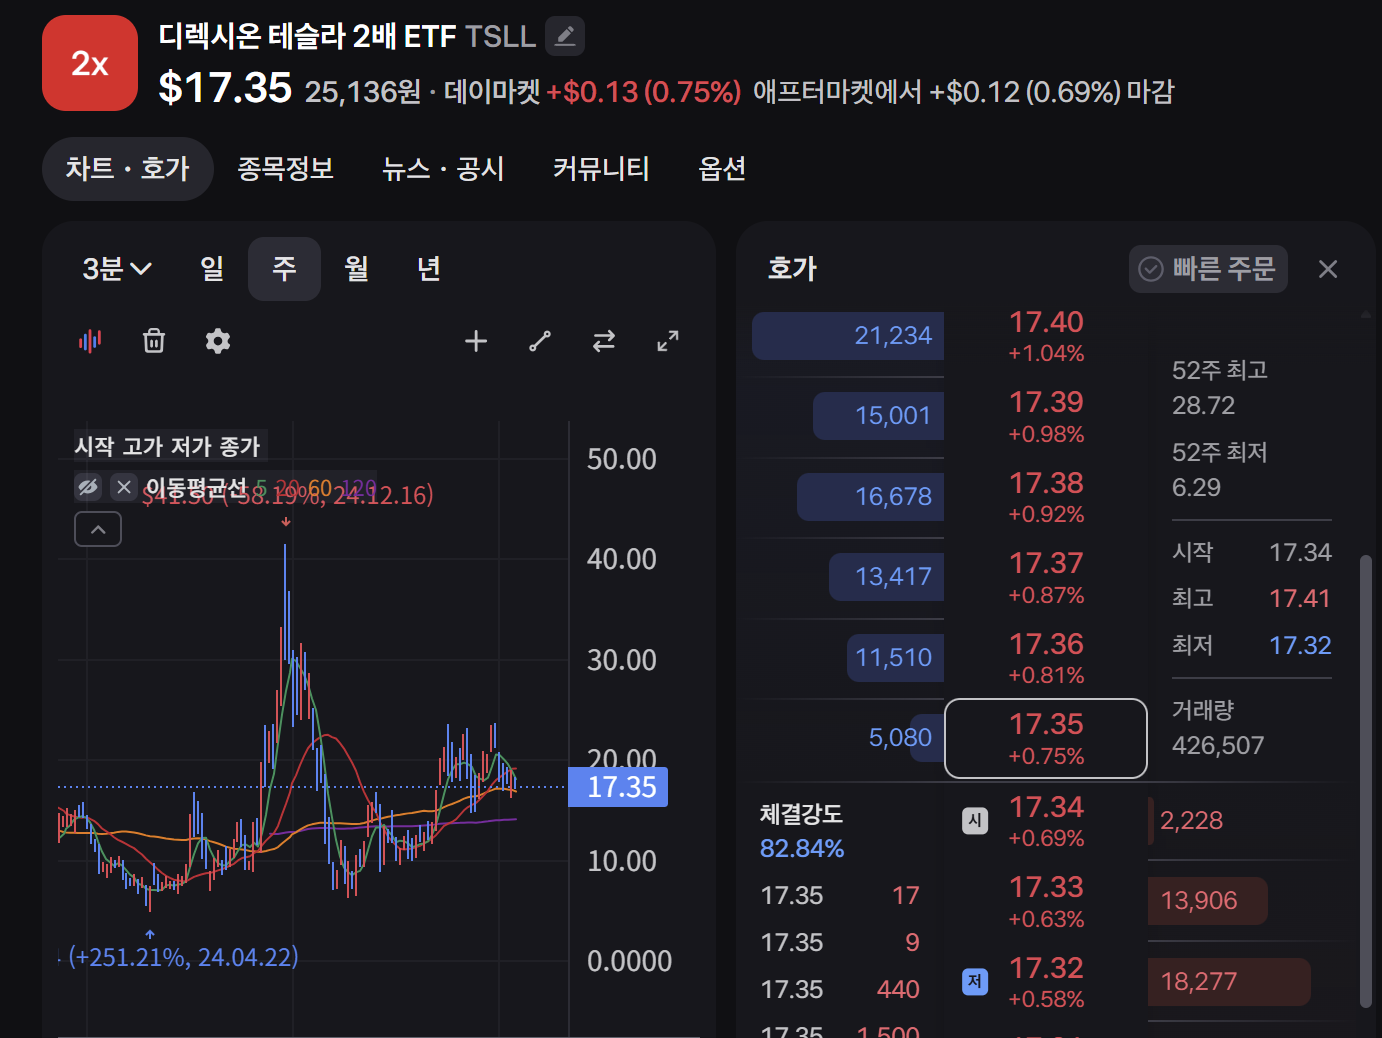The height and width of the screenshot is (1038, 1382).
Task: Select the line drawing tool icon
Action: (x=540, y=341)
